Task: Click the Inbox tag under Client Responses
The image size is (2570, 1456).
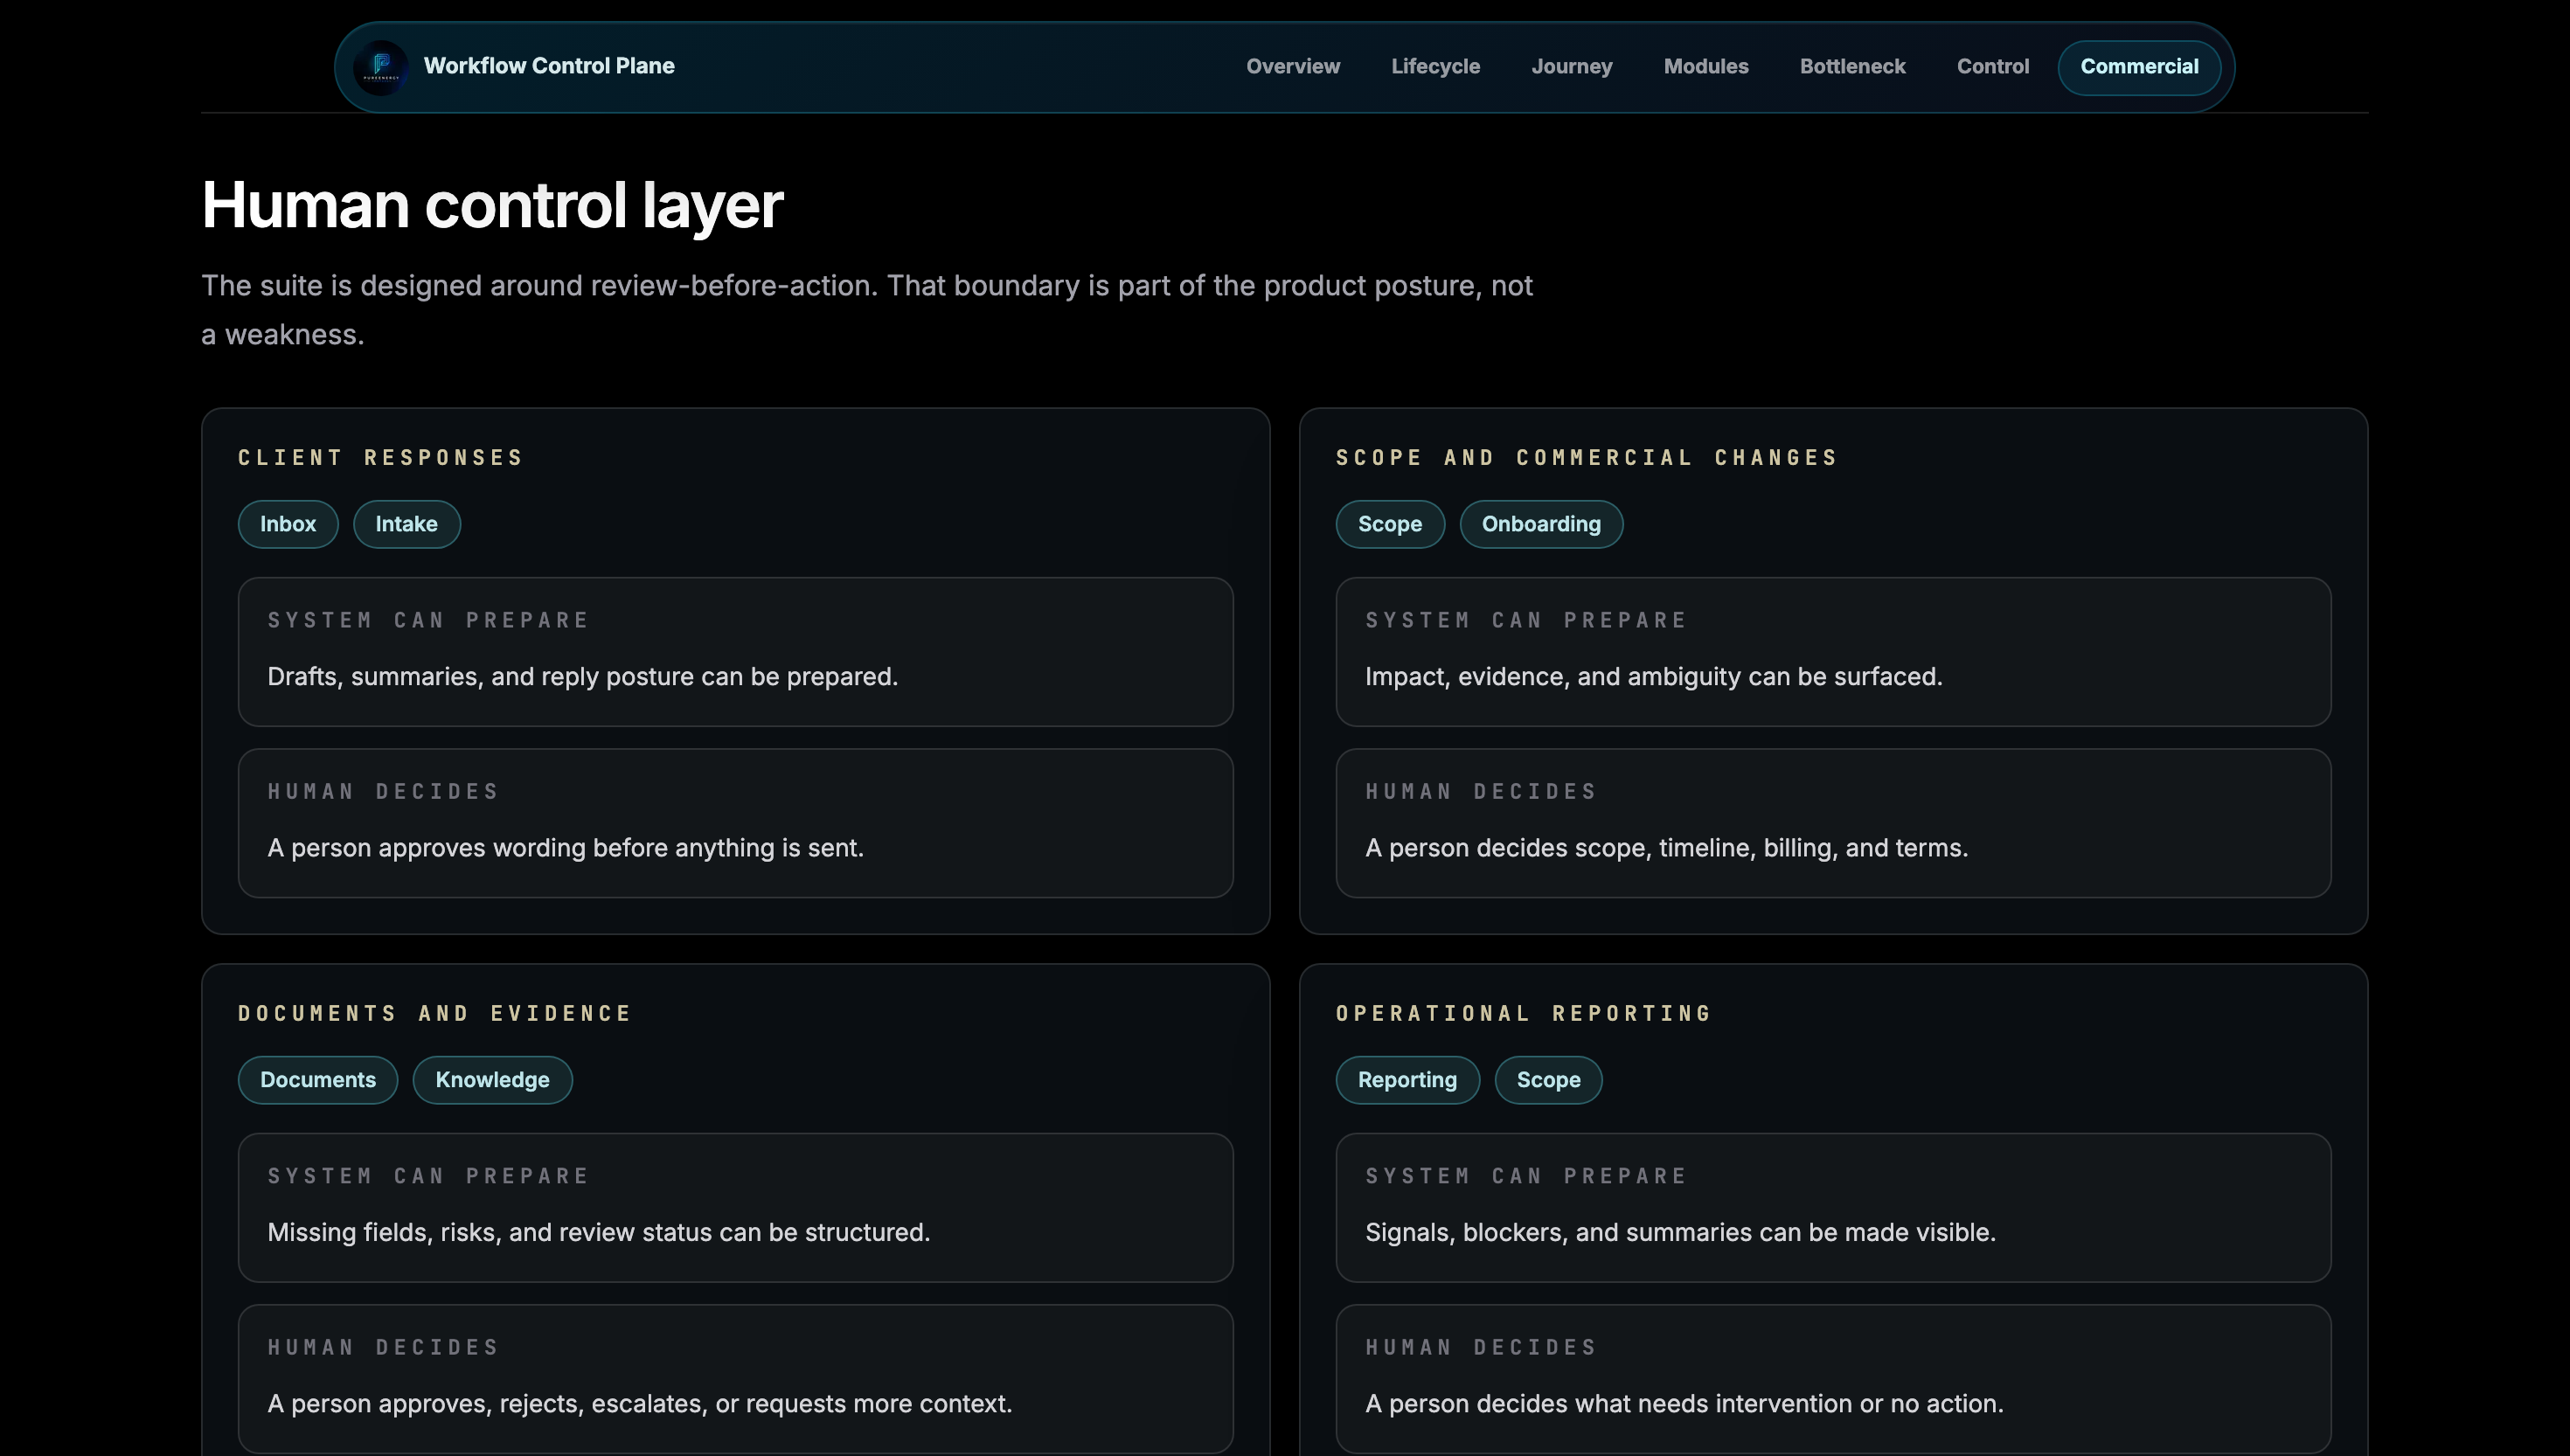Action: [288, 524]
